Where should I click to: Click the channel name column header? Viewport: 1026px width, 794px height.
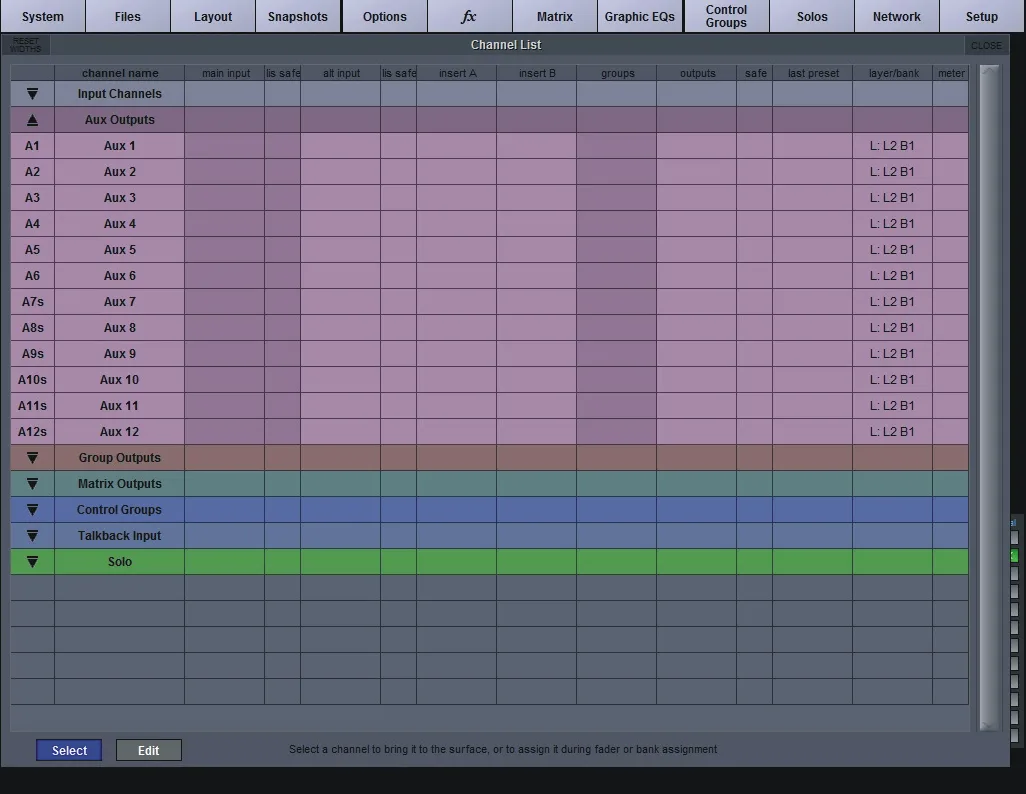coord(120,73)
